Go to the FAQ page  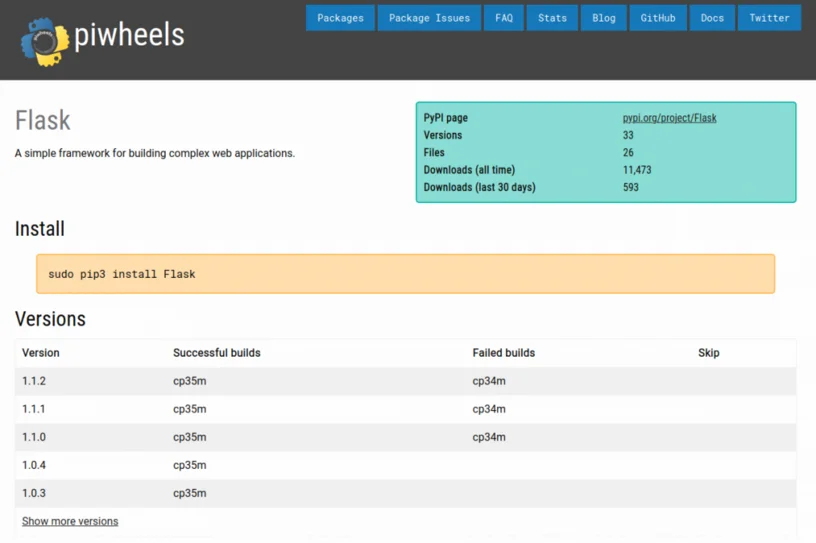(x=504, y=18)
